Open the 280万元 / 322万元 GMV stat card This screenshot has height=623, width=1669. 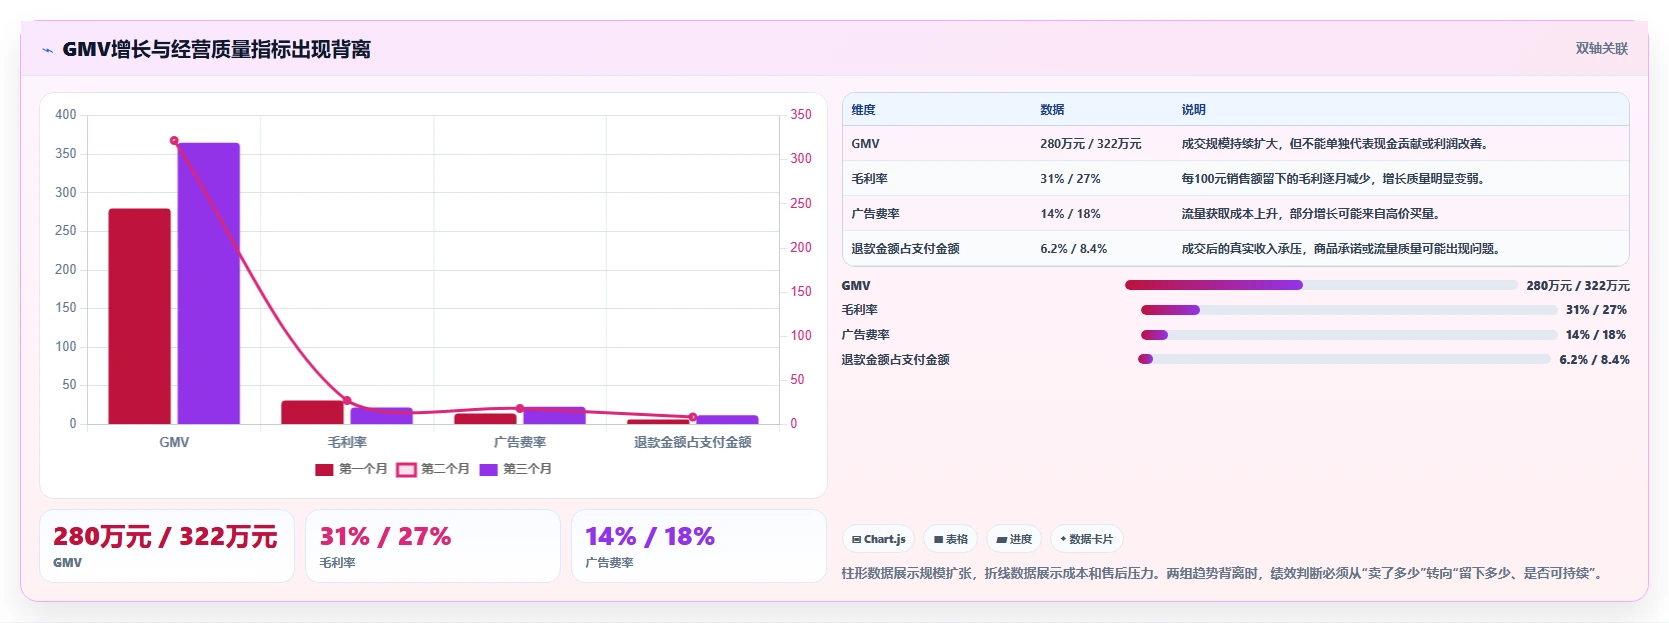[166, 546]
